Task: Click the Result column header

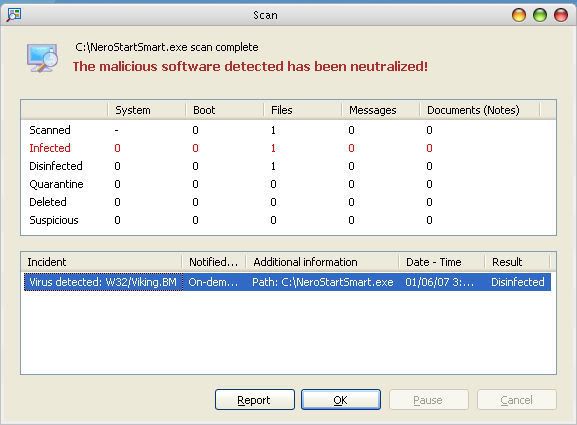Action: (517, 262)
